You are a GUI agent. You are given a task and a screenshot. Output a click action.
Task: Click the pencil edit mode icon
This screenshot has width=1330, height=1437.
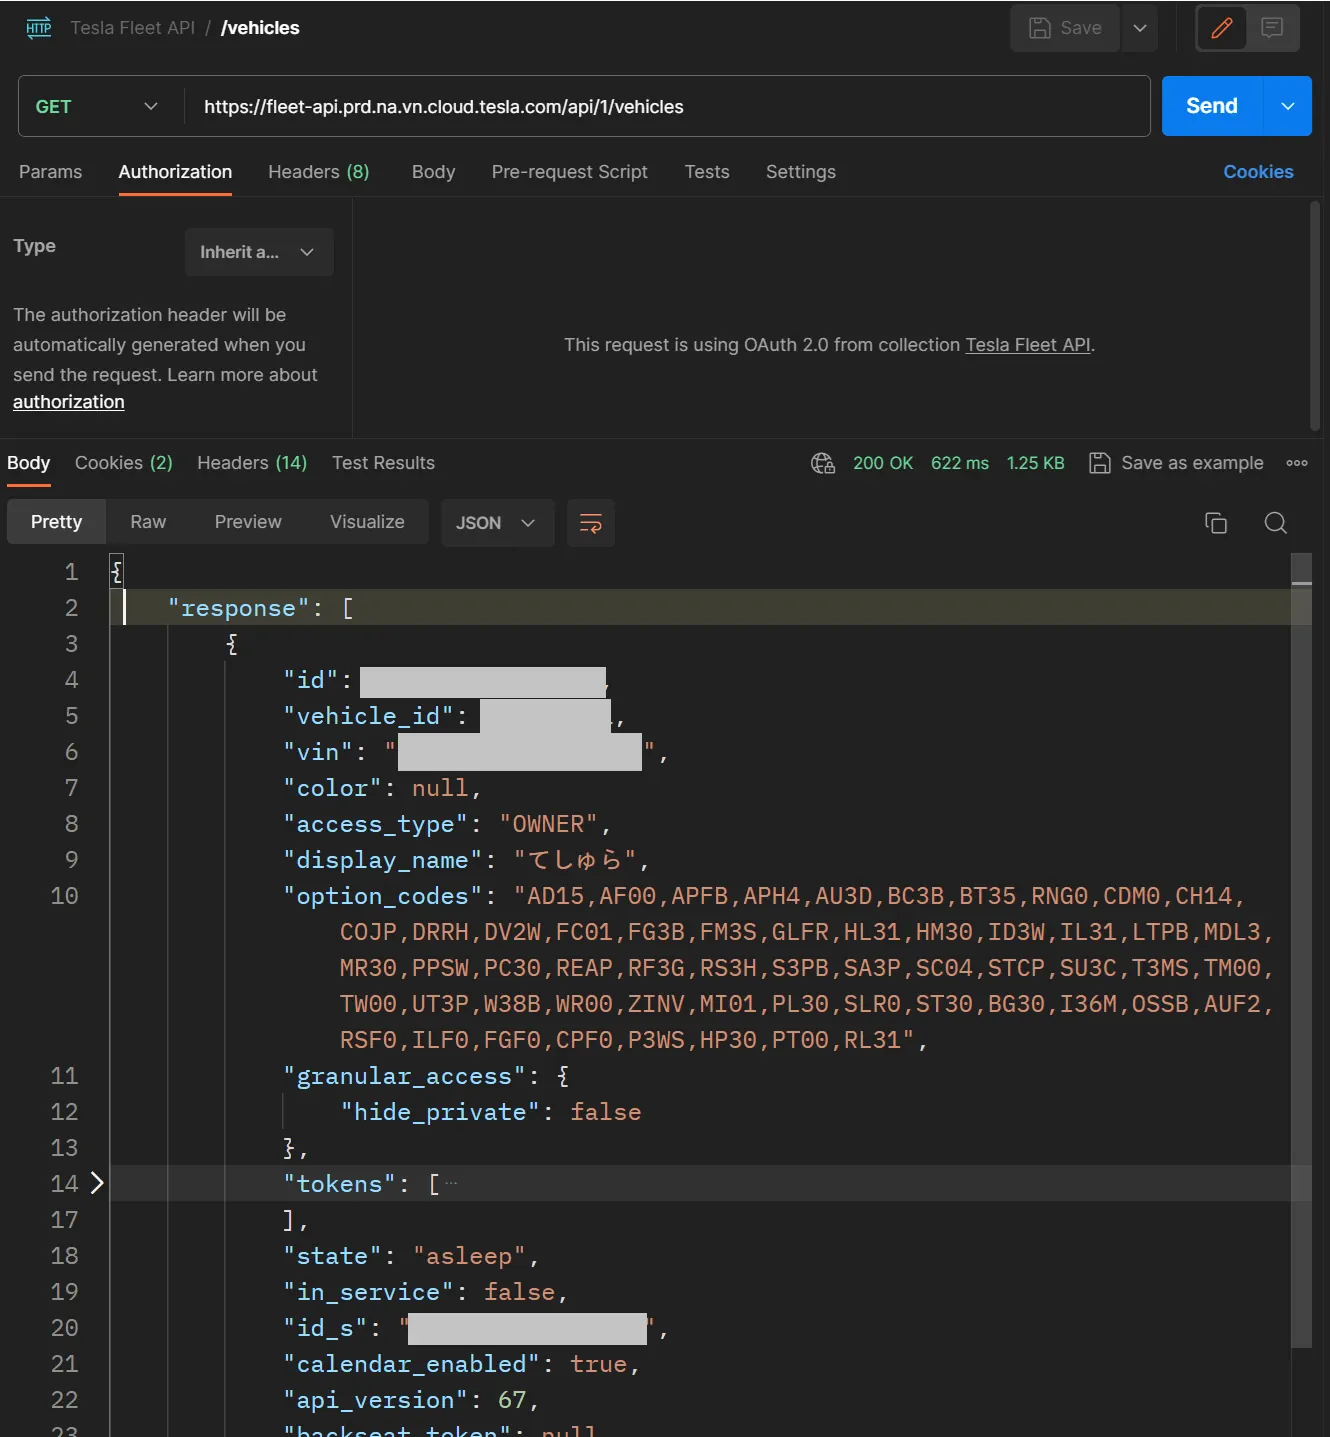pos(1221,28)
